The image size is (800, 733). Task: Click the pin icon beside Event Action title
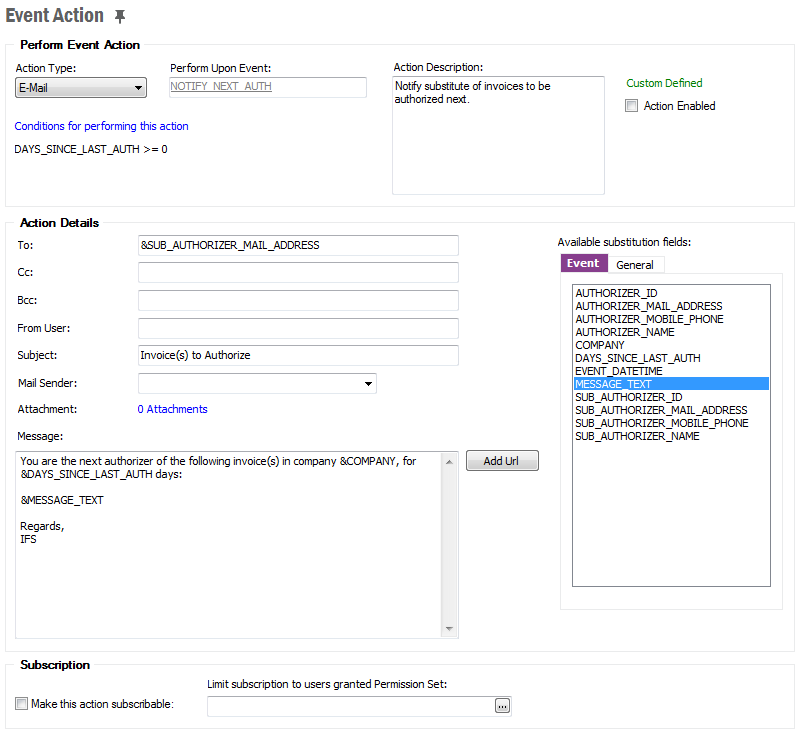pyautogui.click(x=120, y=17)
